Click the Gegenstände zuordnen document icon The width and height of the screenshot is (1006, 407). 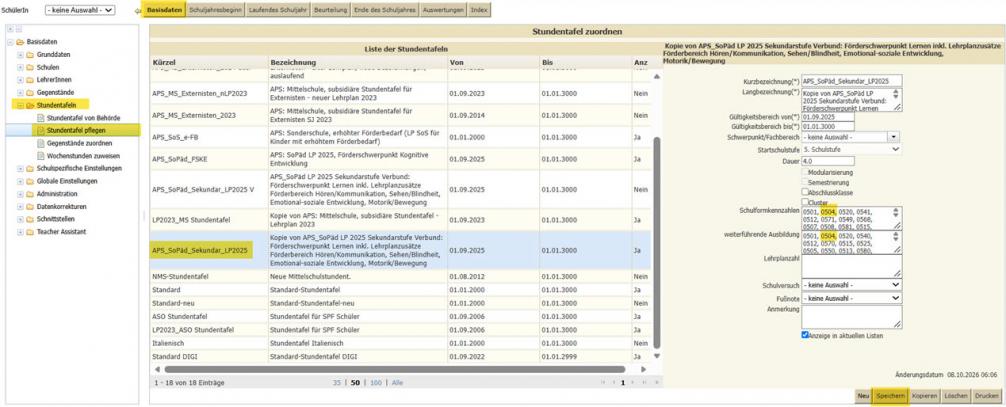(40, 143)
